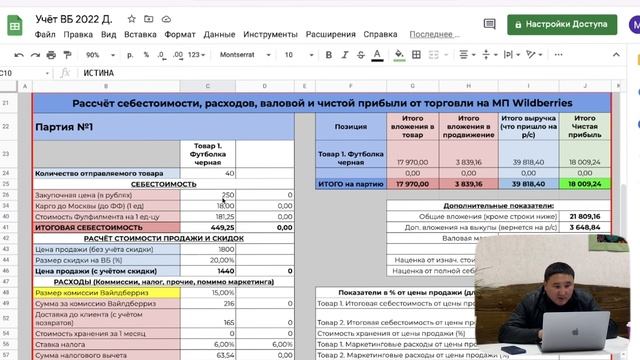Open the font size 10 dropdown
The width and height of the screenshot is (640, 360).
tap(299, 55)
